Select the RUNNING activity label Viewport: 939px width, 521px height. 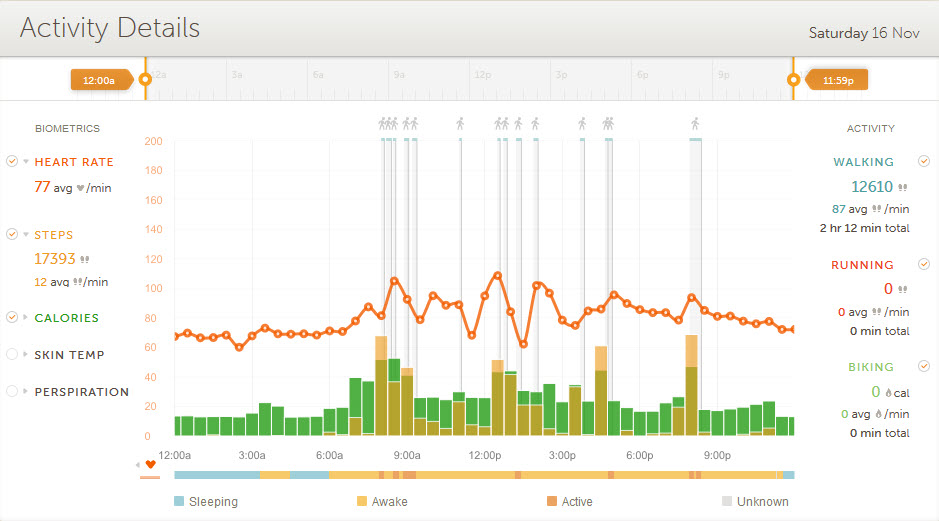[862, 265]
